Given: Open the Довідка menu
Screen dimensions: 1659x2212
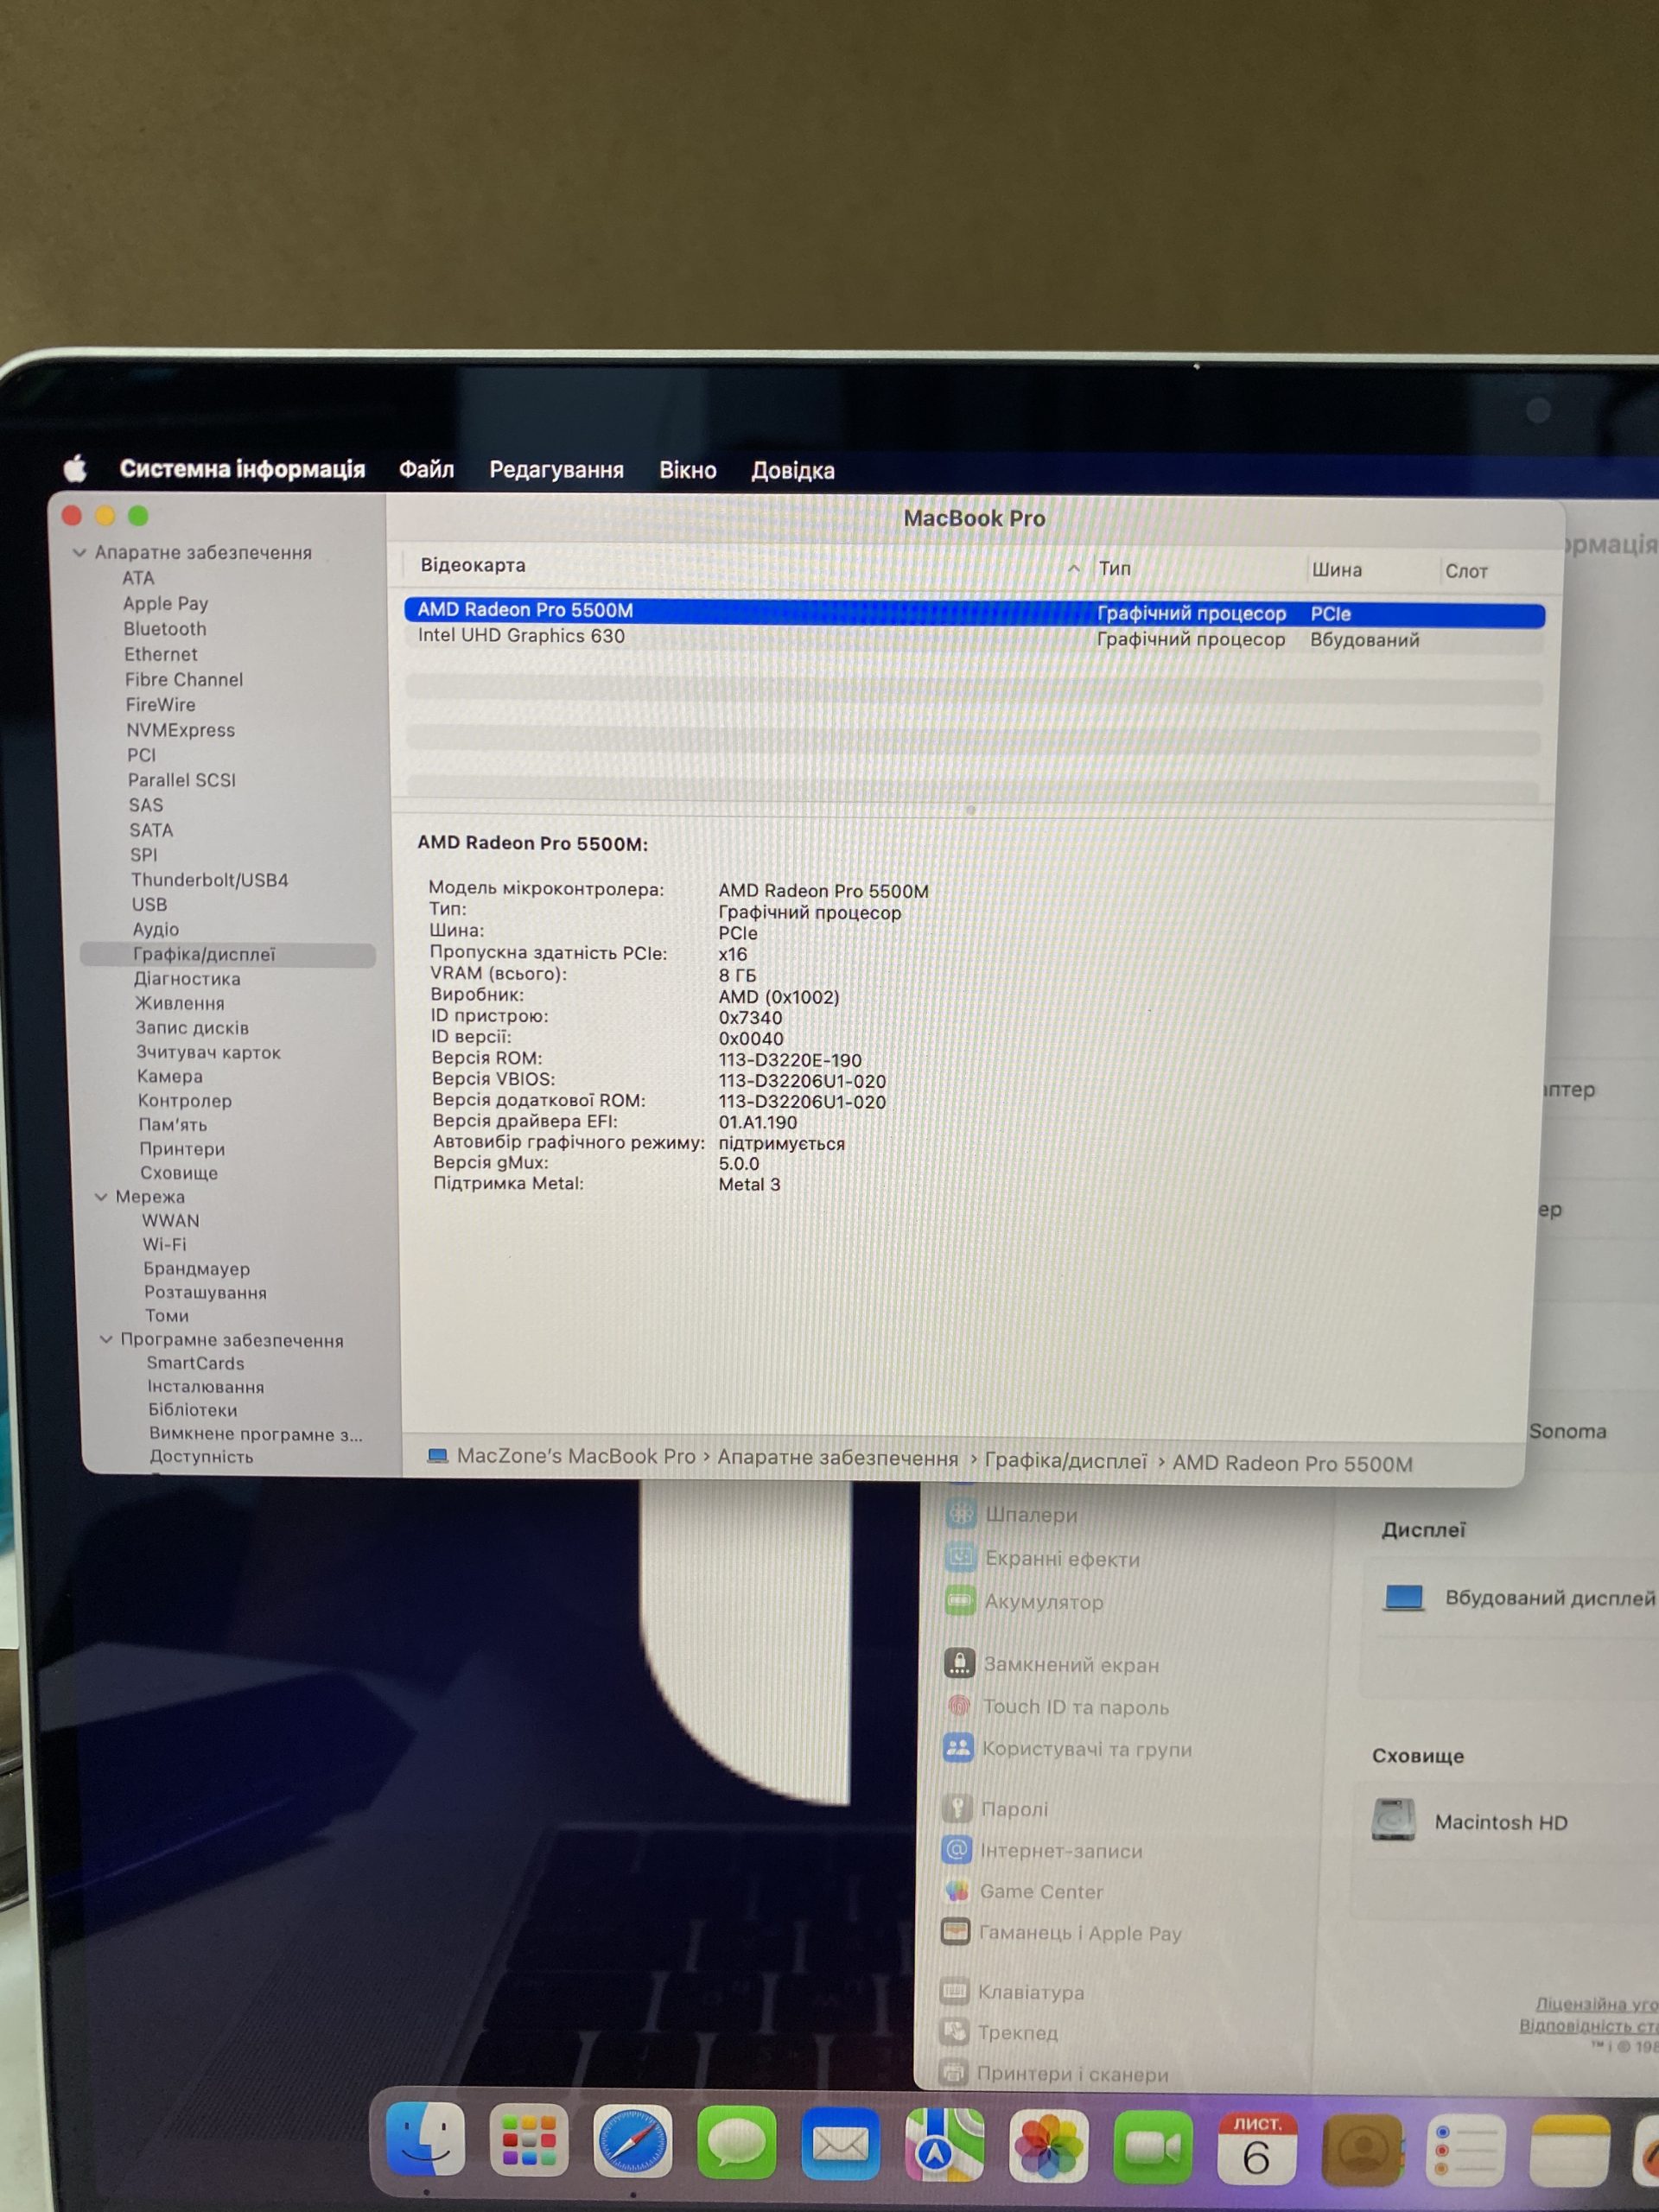Looking at the screenshot, I should [793, 470].
